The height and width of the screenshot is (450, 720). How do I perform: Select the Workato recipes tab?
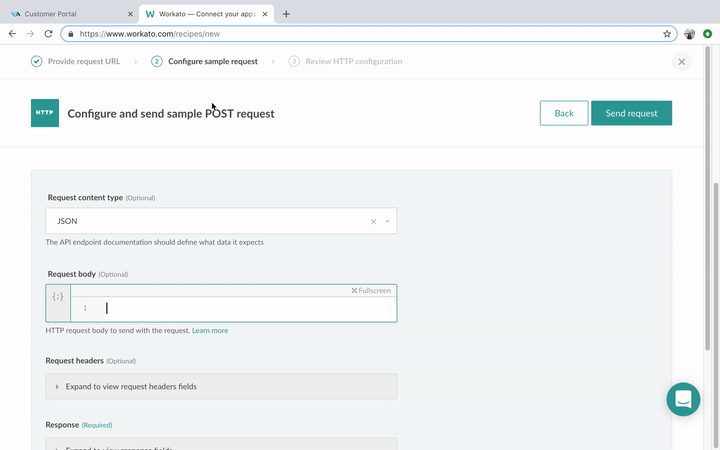[206, 14]
